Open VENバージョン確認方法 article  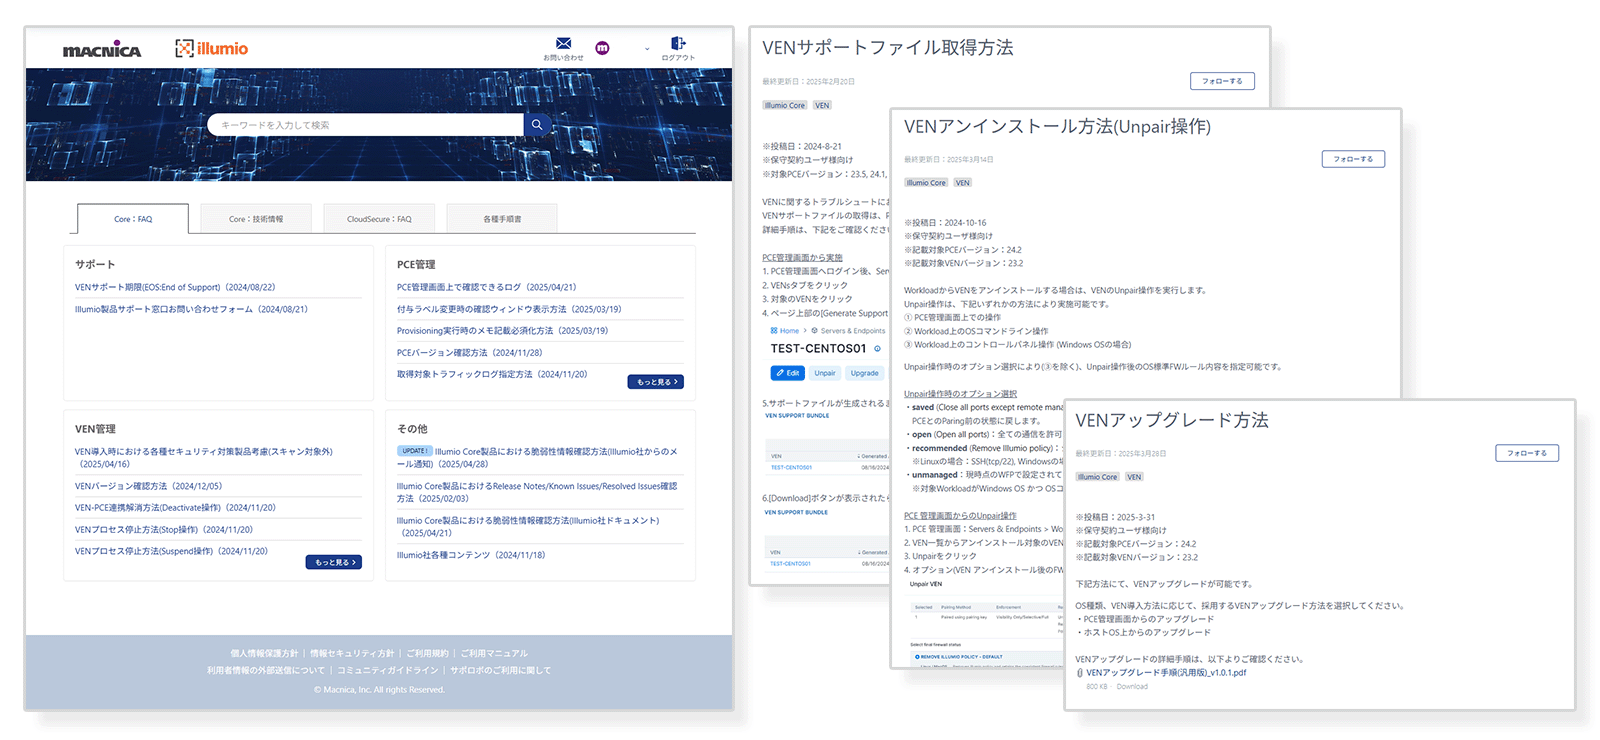(x=148, y=486)
